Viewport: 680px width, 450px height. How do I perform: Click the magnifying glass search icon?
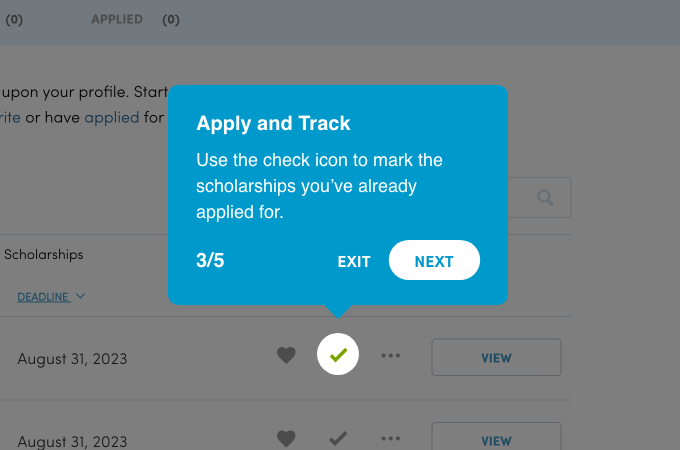pyautogui.click(x=545, y=198)
